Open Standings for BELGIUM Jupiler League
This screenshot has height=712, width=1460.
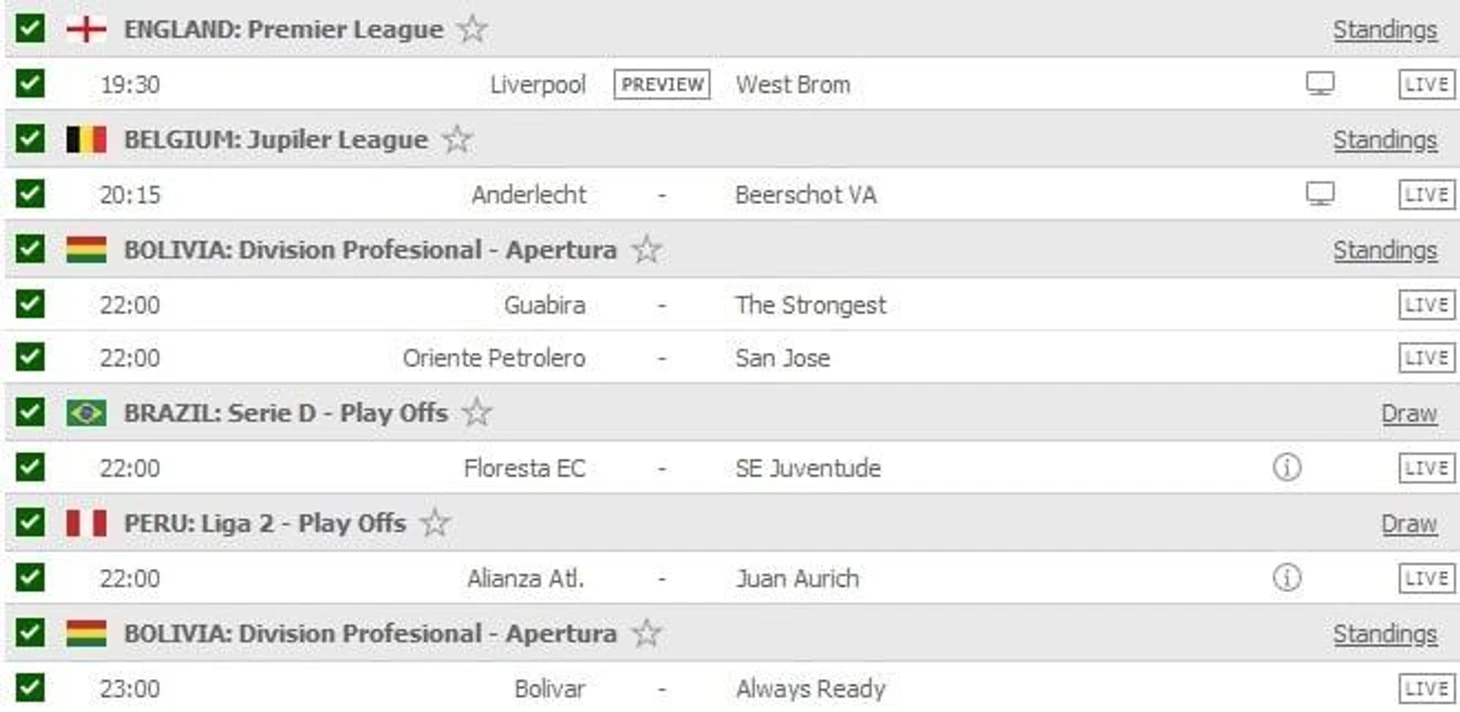[1385, 140]
